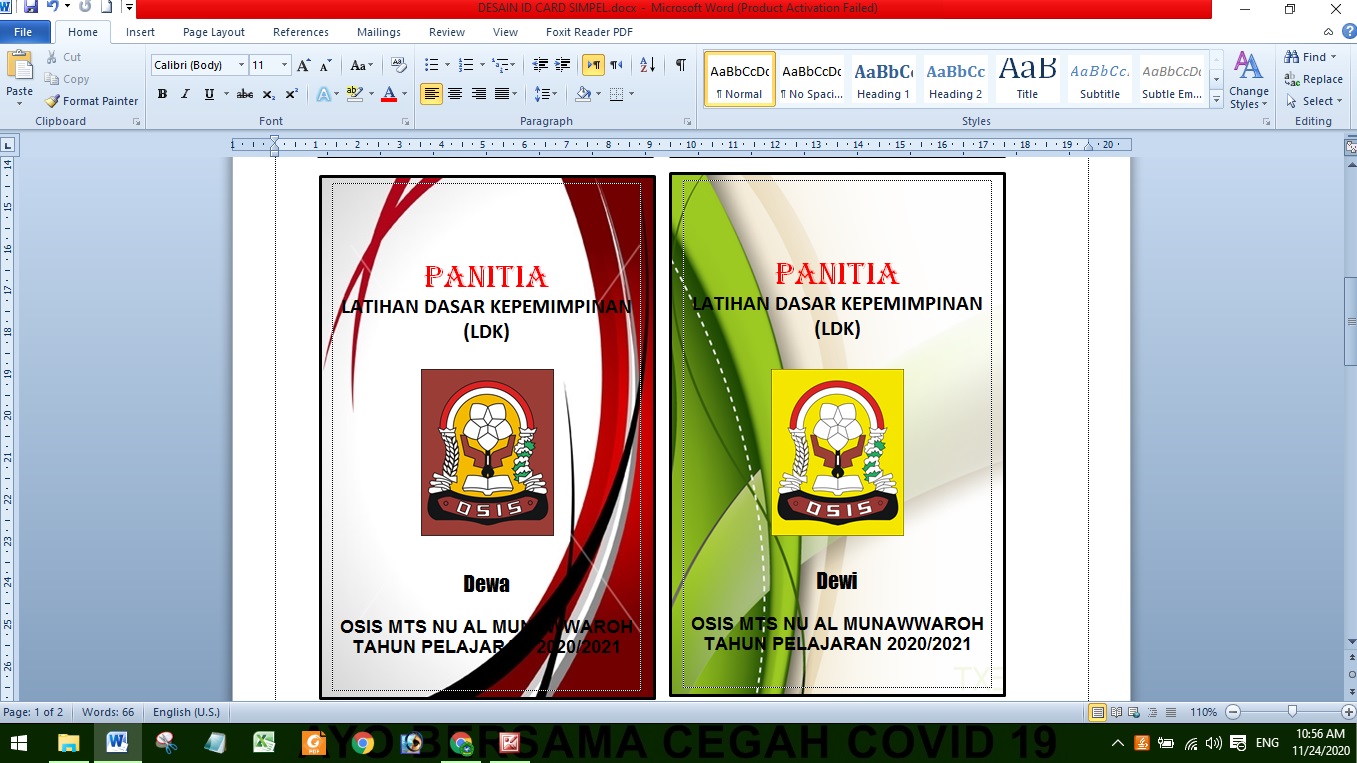Switch to the Page Layout tab
This screenshot has width=1357, height=763.
click(x=214, y=32)
